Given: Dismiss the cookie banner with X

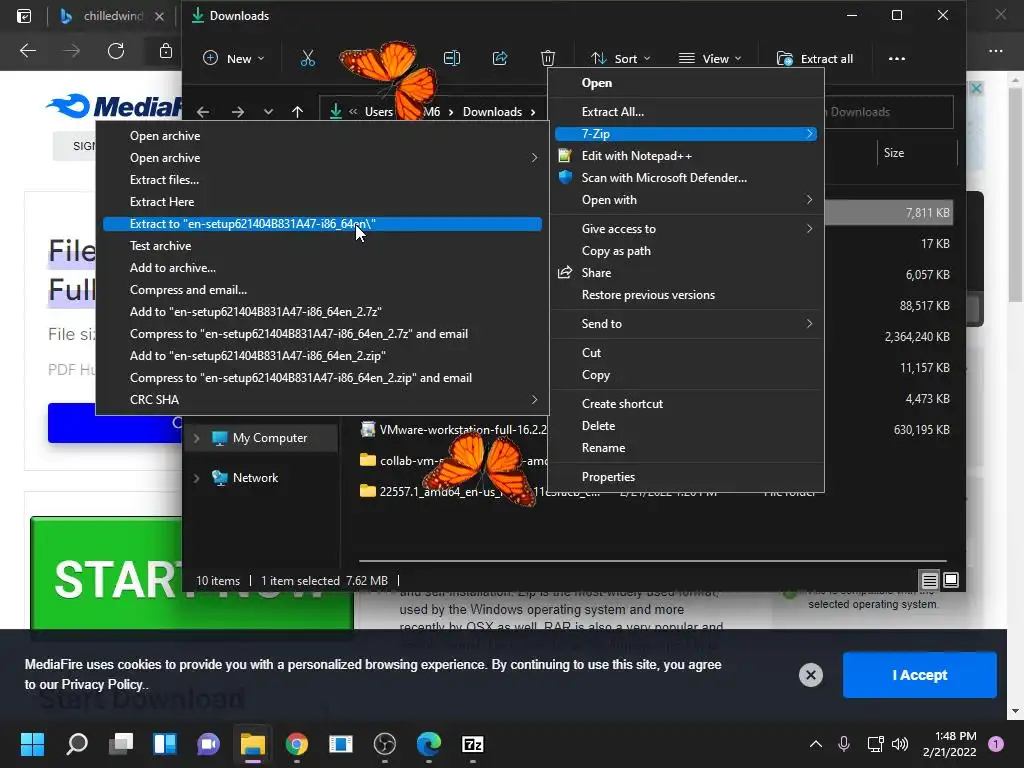Looking at the screenshot, I should coord(810,675).
